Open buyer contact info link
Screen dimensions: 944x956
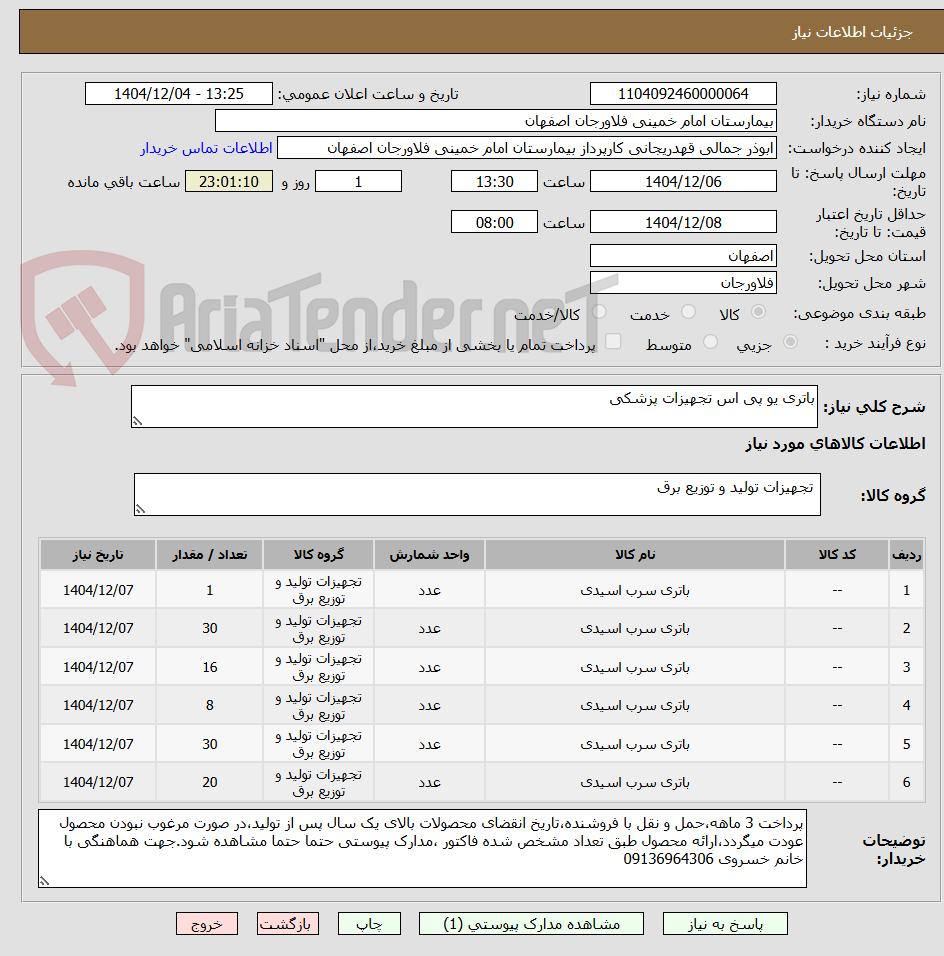[207, 148]
